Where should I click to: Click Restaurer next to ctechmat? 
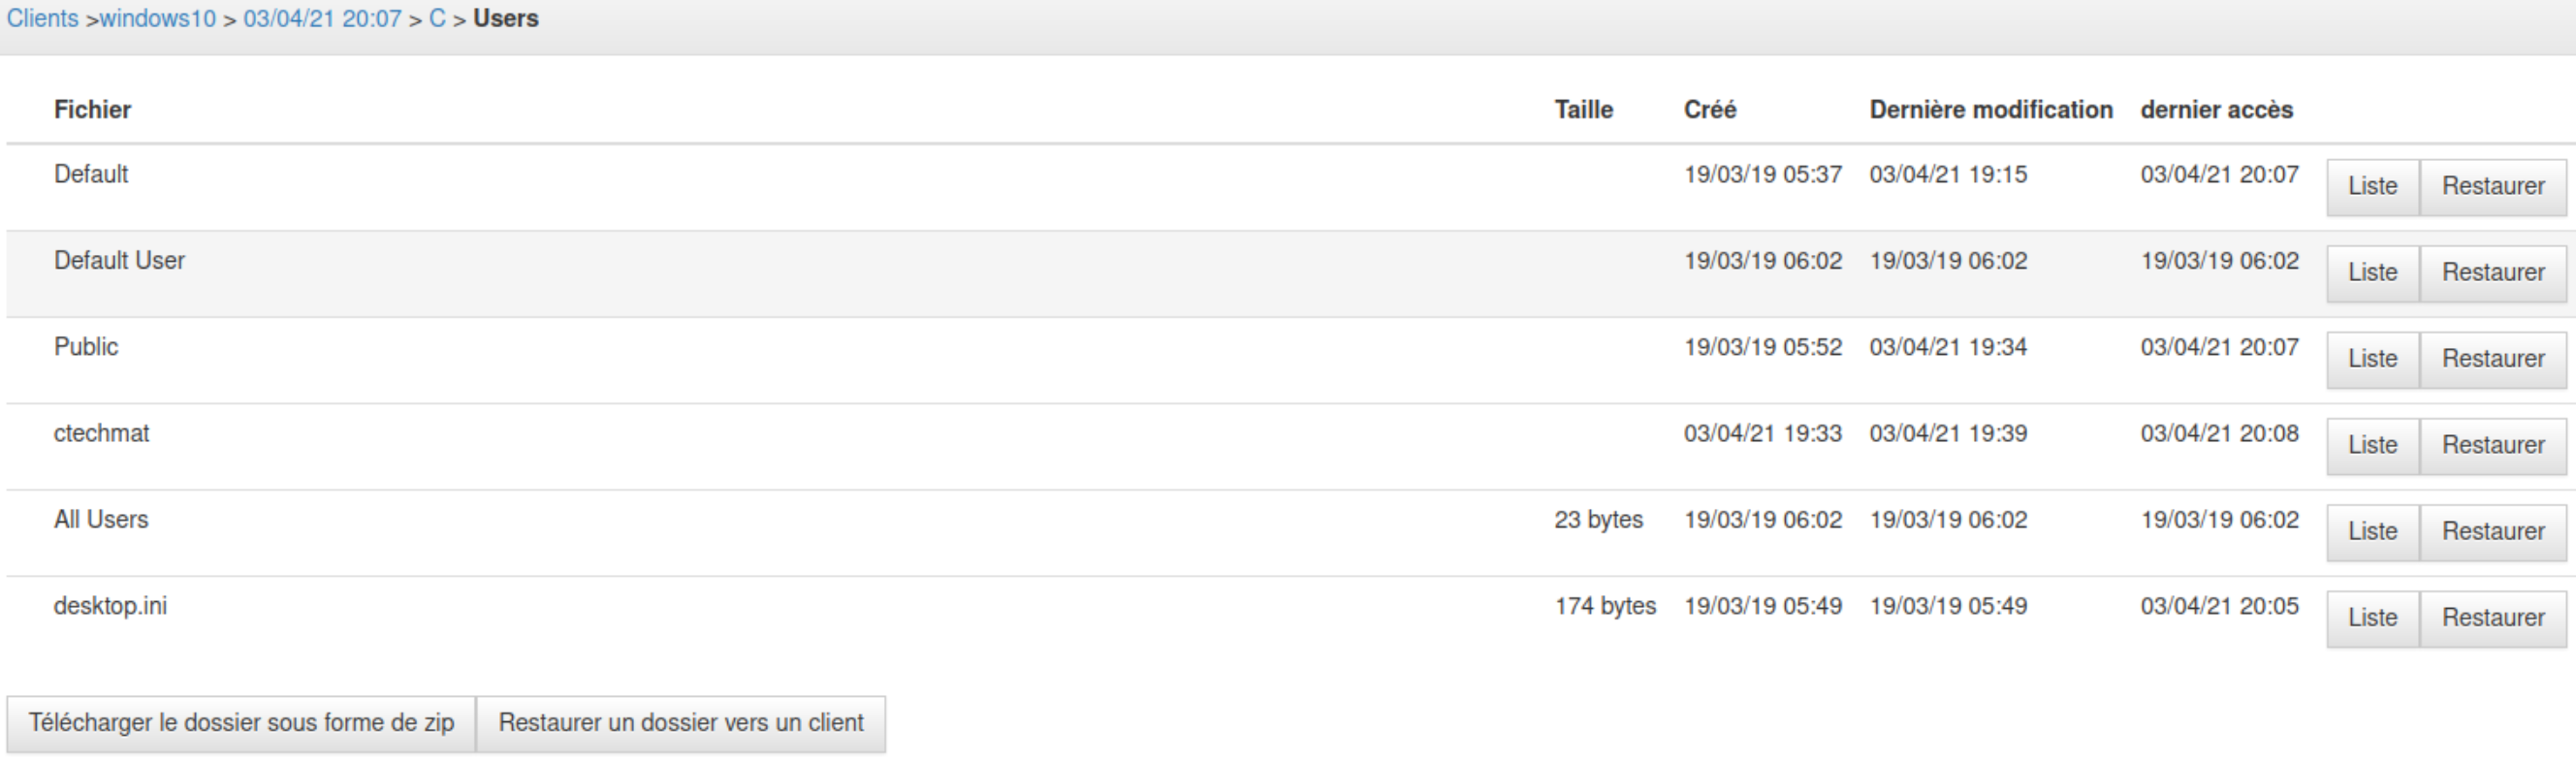coord(2492,445)
